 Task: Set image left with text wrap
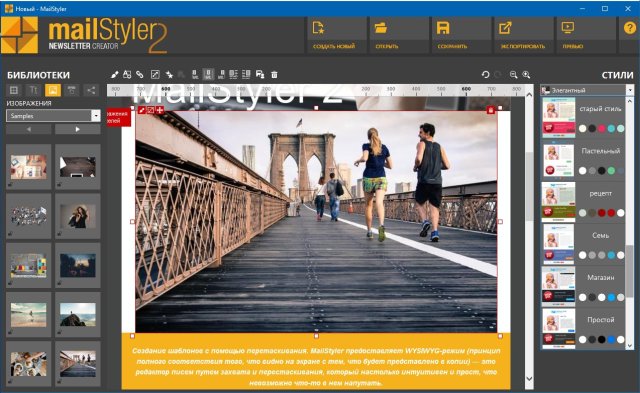pyautogui.click(x=233, y=74)
